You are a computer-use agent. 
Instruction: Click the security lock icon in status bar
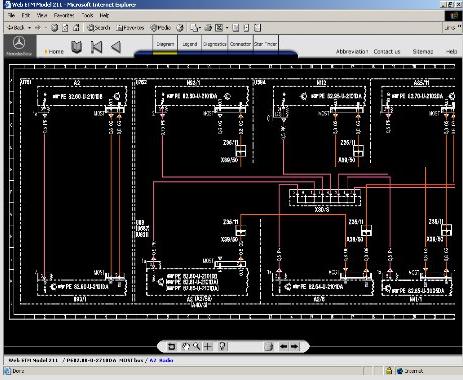coord(389,371)
